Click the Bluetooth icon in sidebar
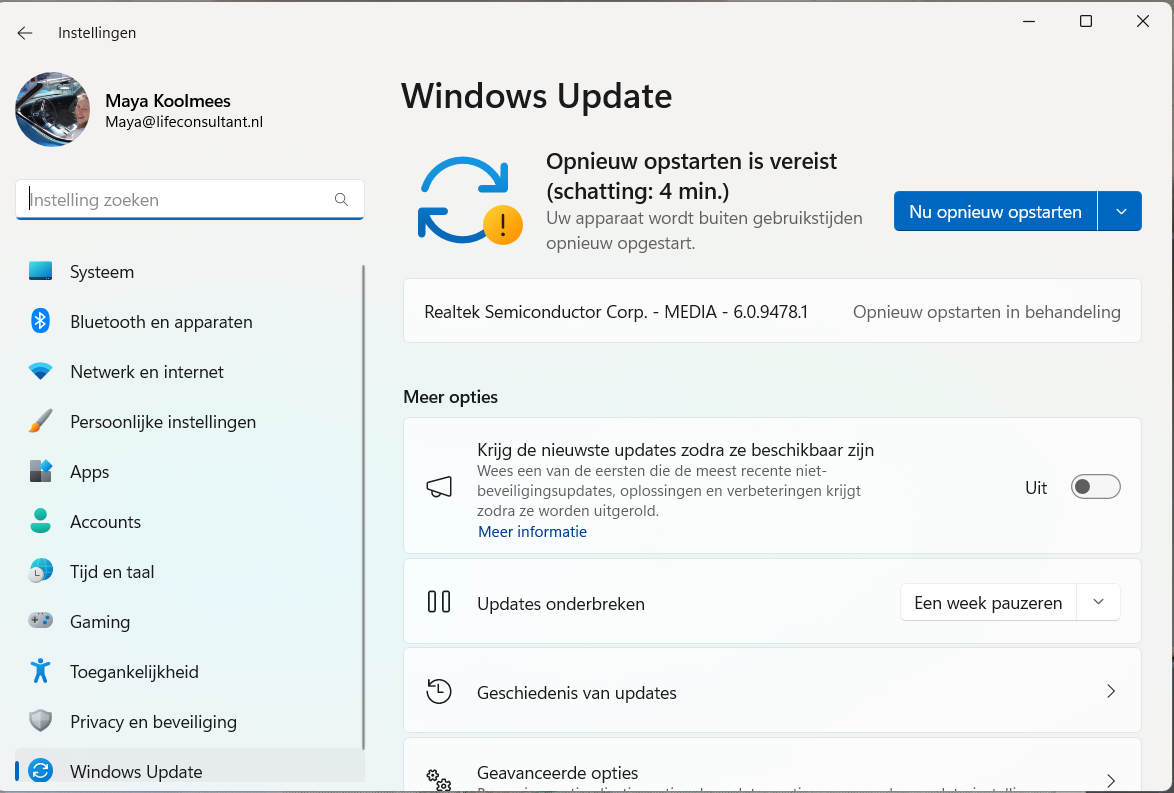1174x793 pixels. pyautogui.click(x=40, y=321)
